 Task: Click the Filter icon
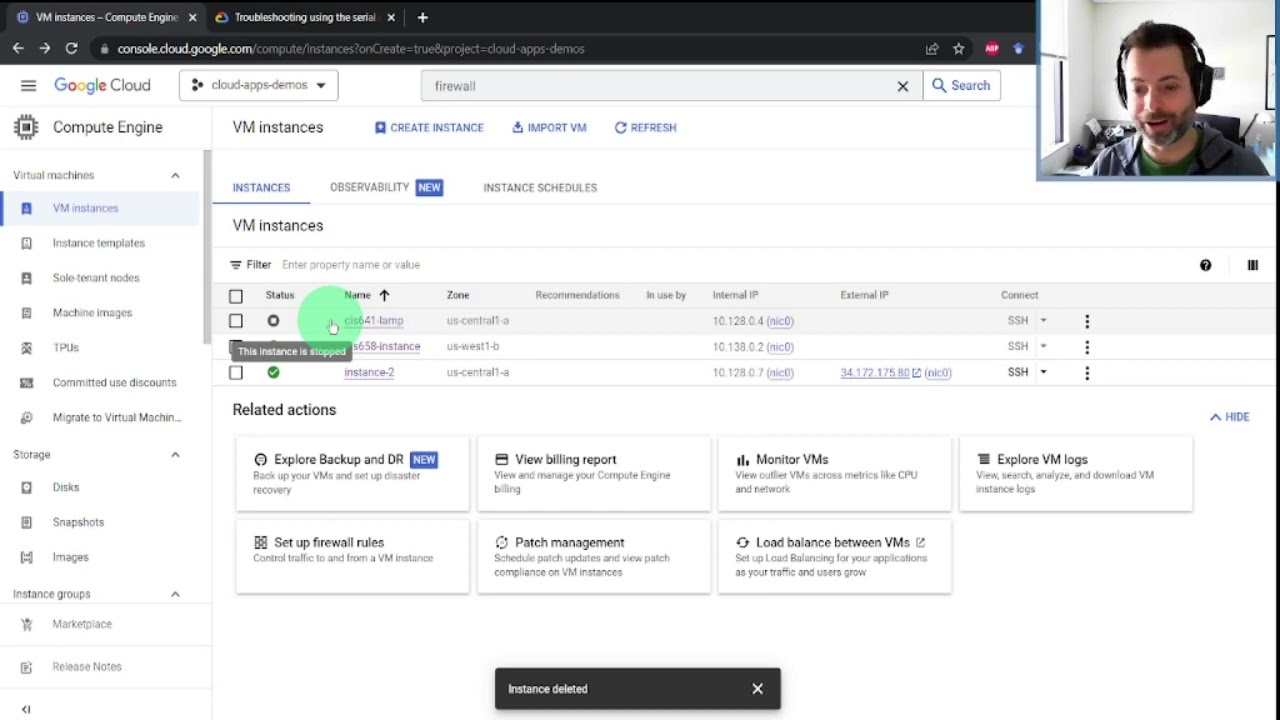pos(236,265)
